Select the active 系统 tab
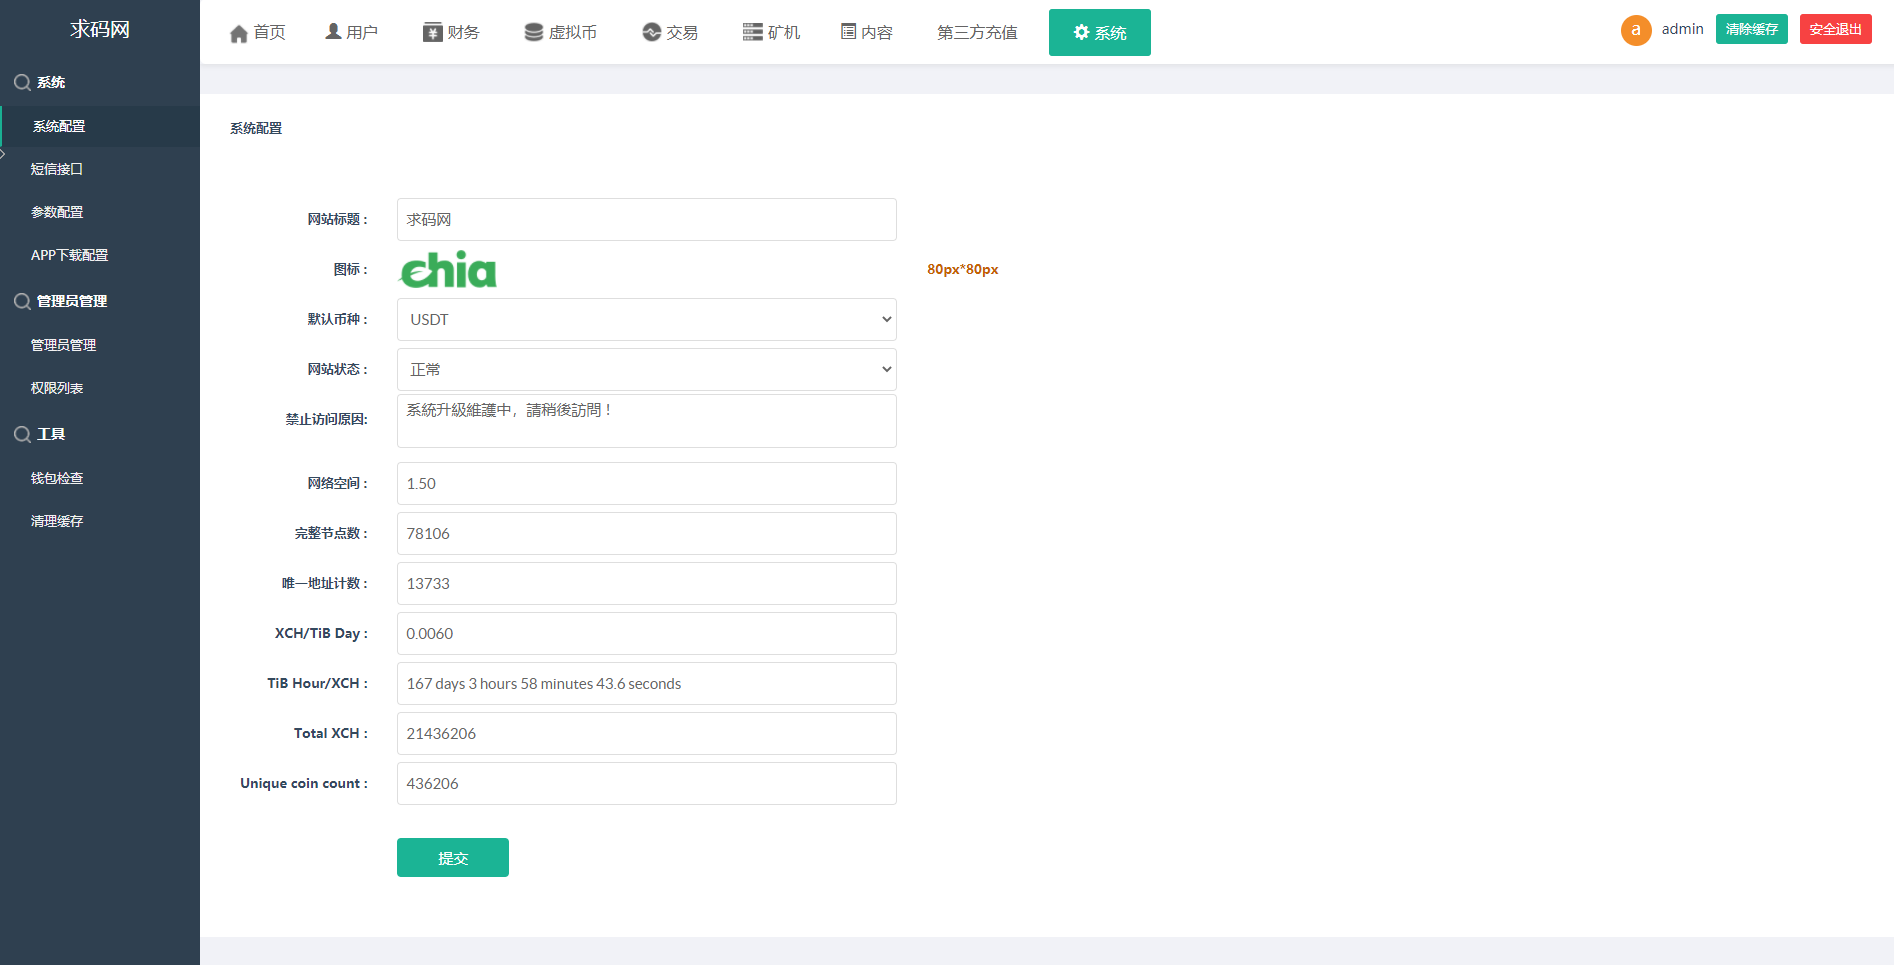The image size is (1894, 965). pyautogui.click(x=1100, y=32)
